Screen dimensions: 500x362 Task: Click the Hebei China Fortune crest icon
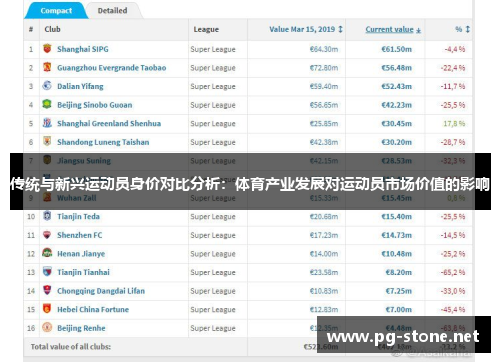pos(47,309)
